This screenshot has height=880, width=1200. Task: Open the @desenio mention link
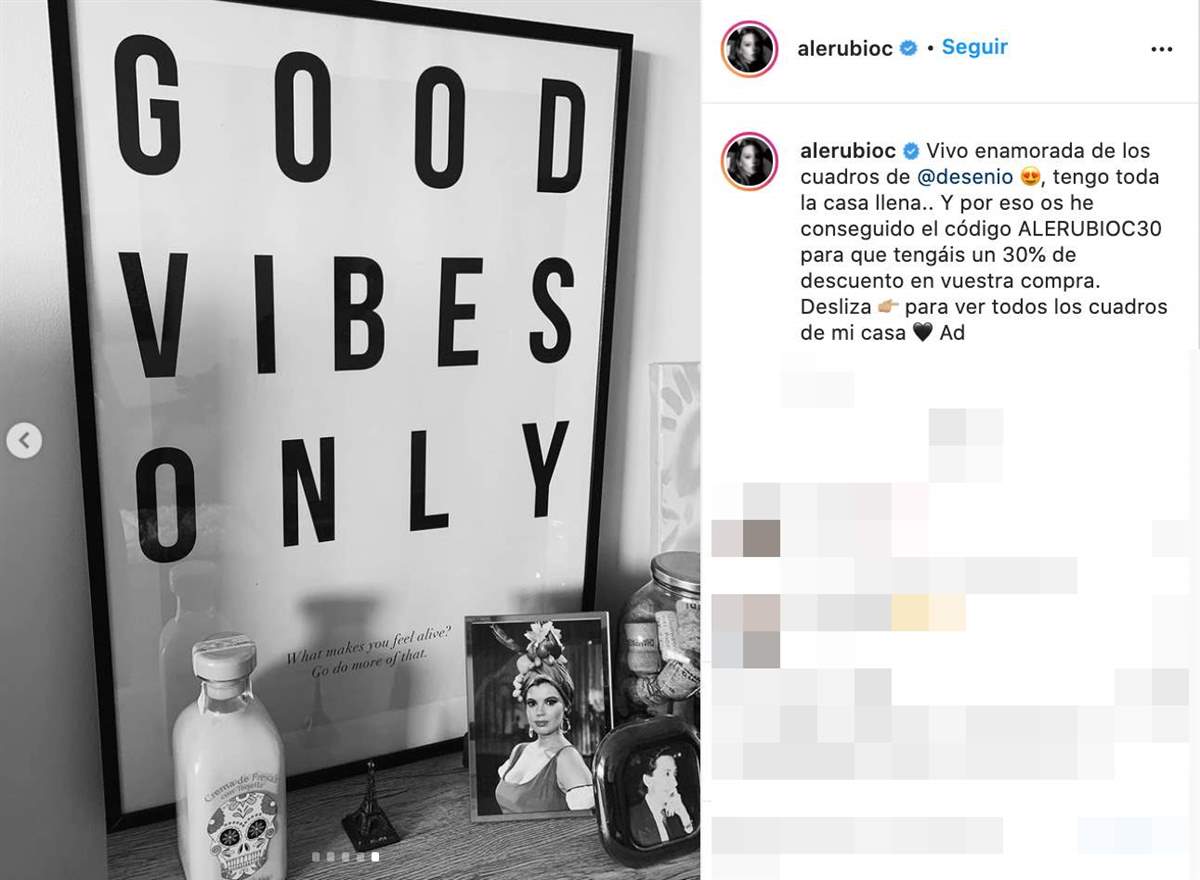(x=967, y=177)
